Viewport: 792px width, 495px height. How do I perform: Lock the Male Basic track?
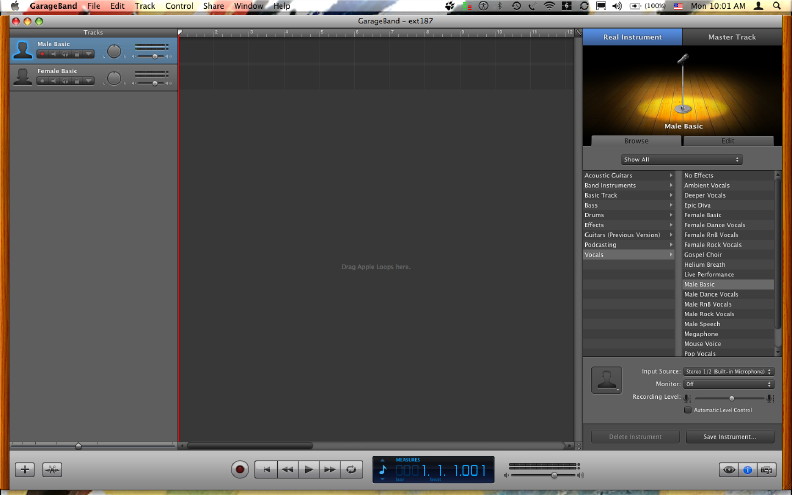tap(77, 54)
